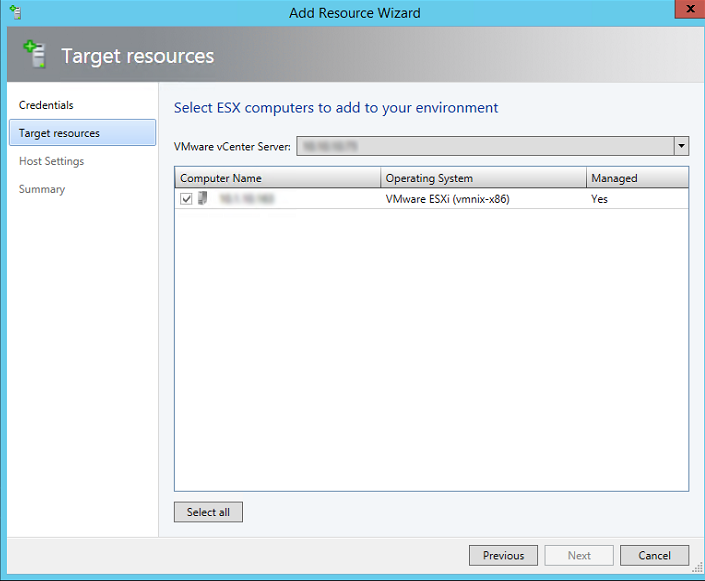Sort by the Computer Name column header

pyautogui.click(x=277, y=178)
